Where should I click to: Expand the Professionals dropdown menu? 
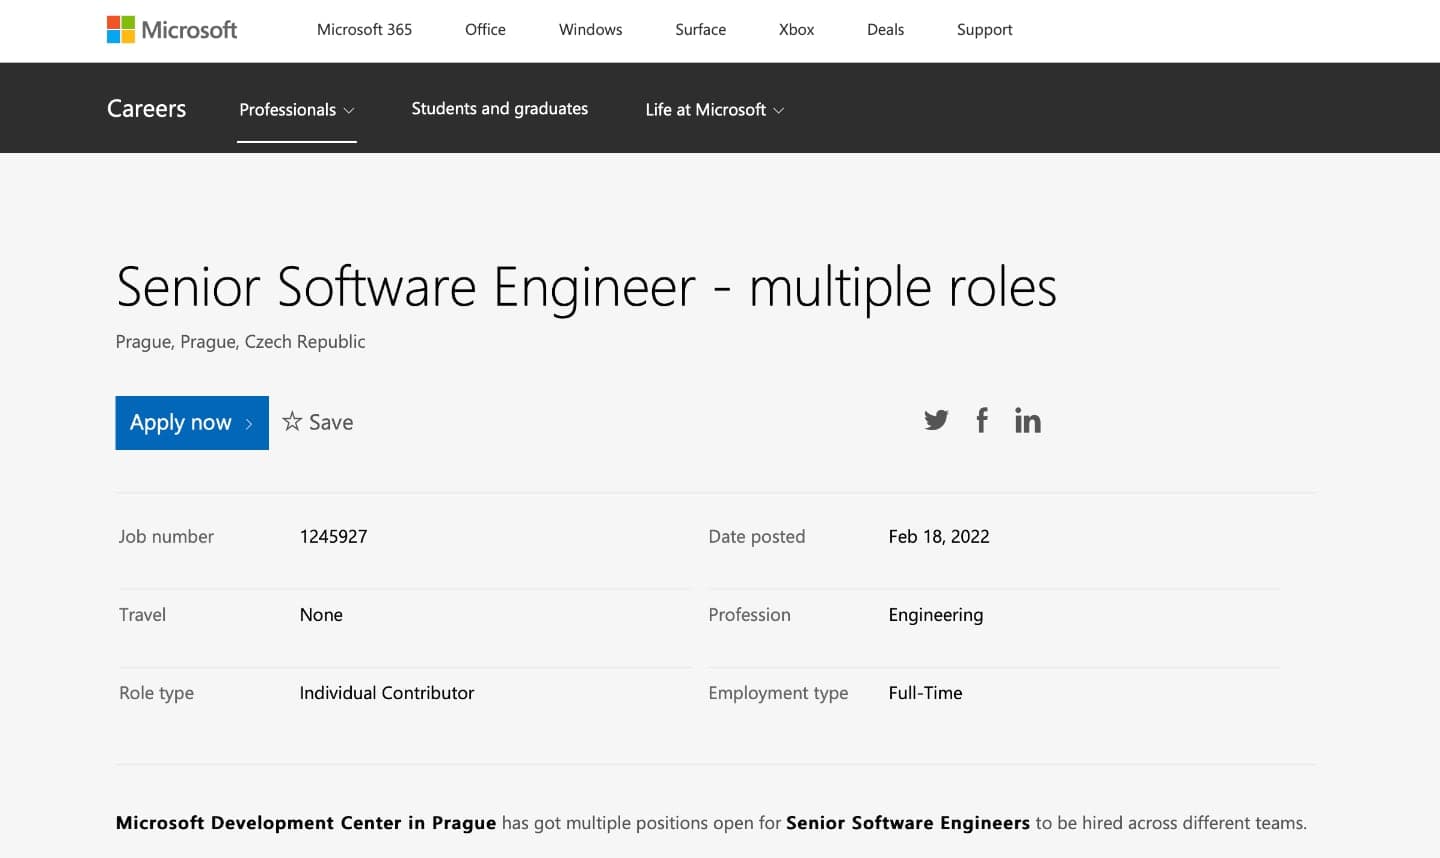(x=296, y=109)
